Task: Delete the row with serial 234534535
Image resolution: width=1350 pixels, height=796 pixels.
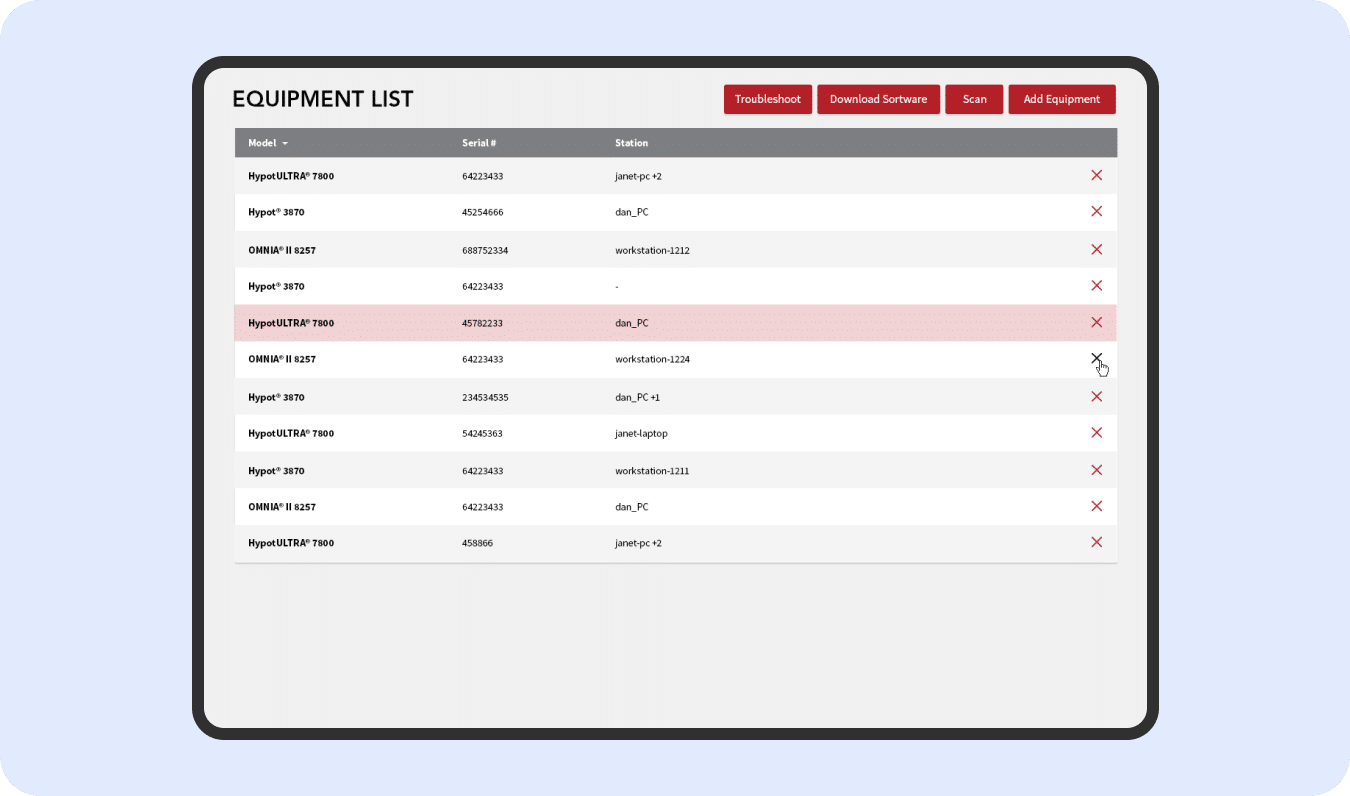Action: coord(1096,396)
